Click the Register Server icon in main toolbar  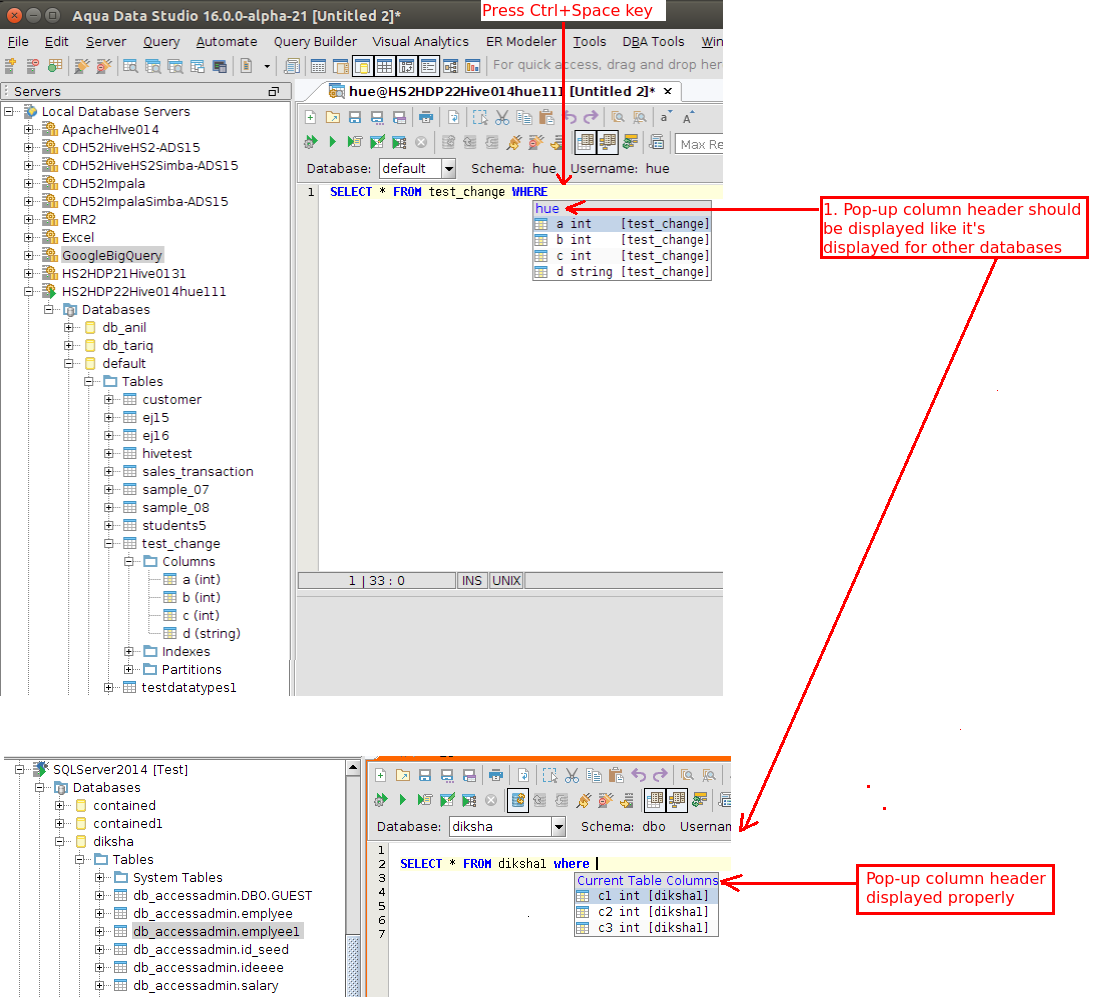(x=10, y=66)
